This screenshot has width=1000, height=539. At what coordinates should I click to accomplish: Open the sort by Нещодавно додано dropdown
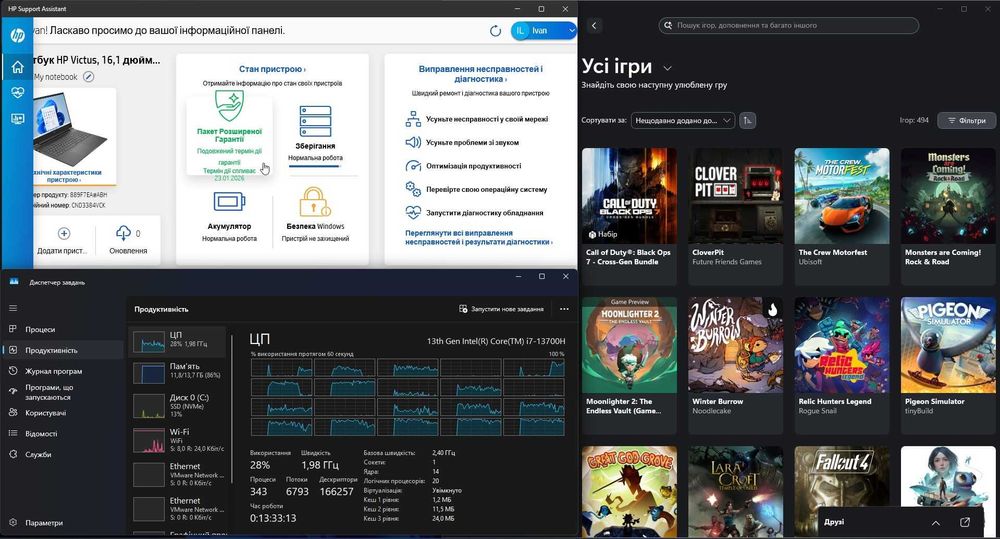click(x=683, y=120)
